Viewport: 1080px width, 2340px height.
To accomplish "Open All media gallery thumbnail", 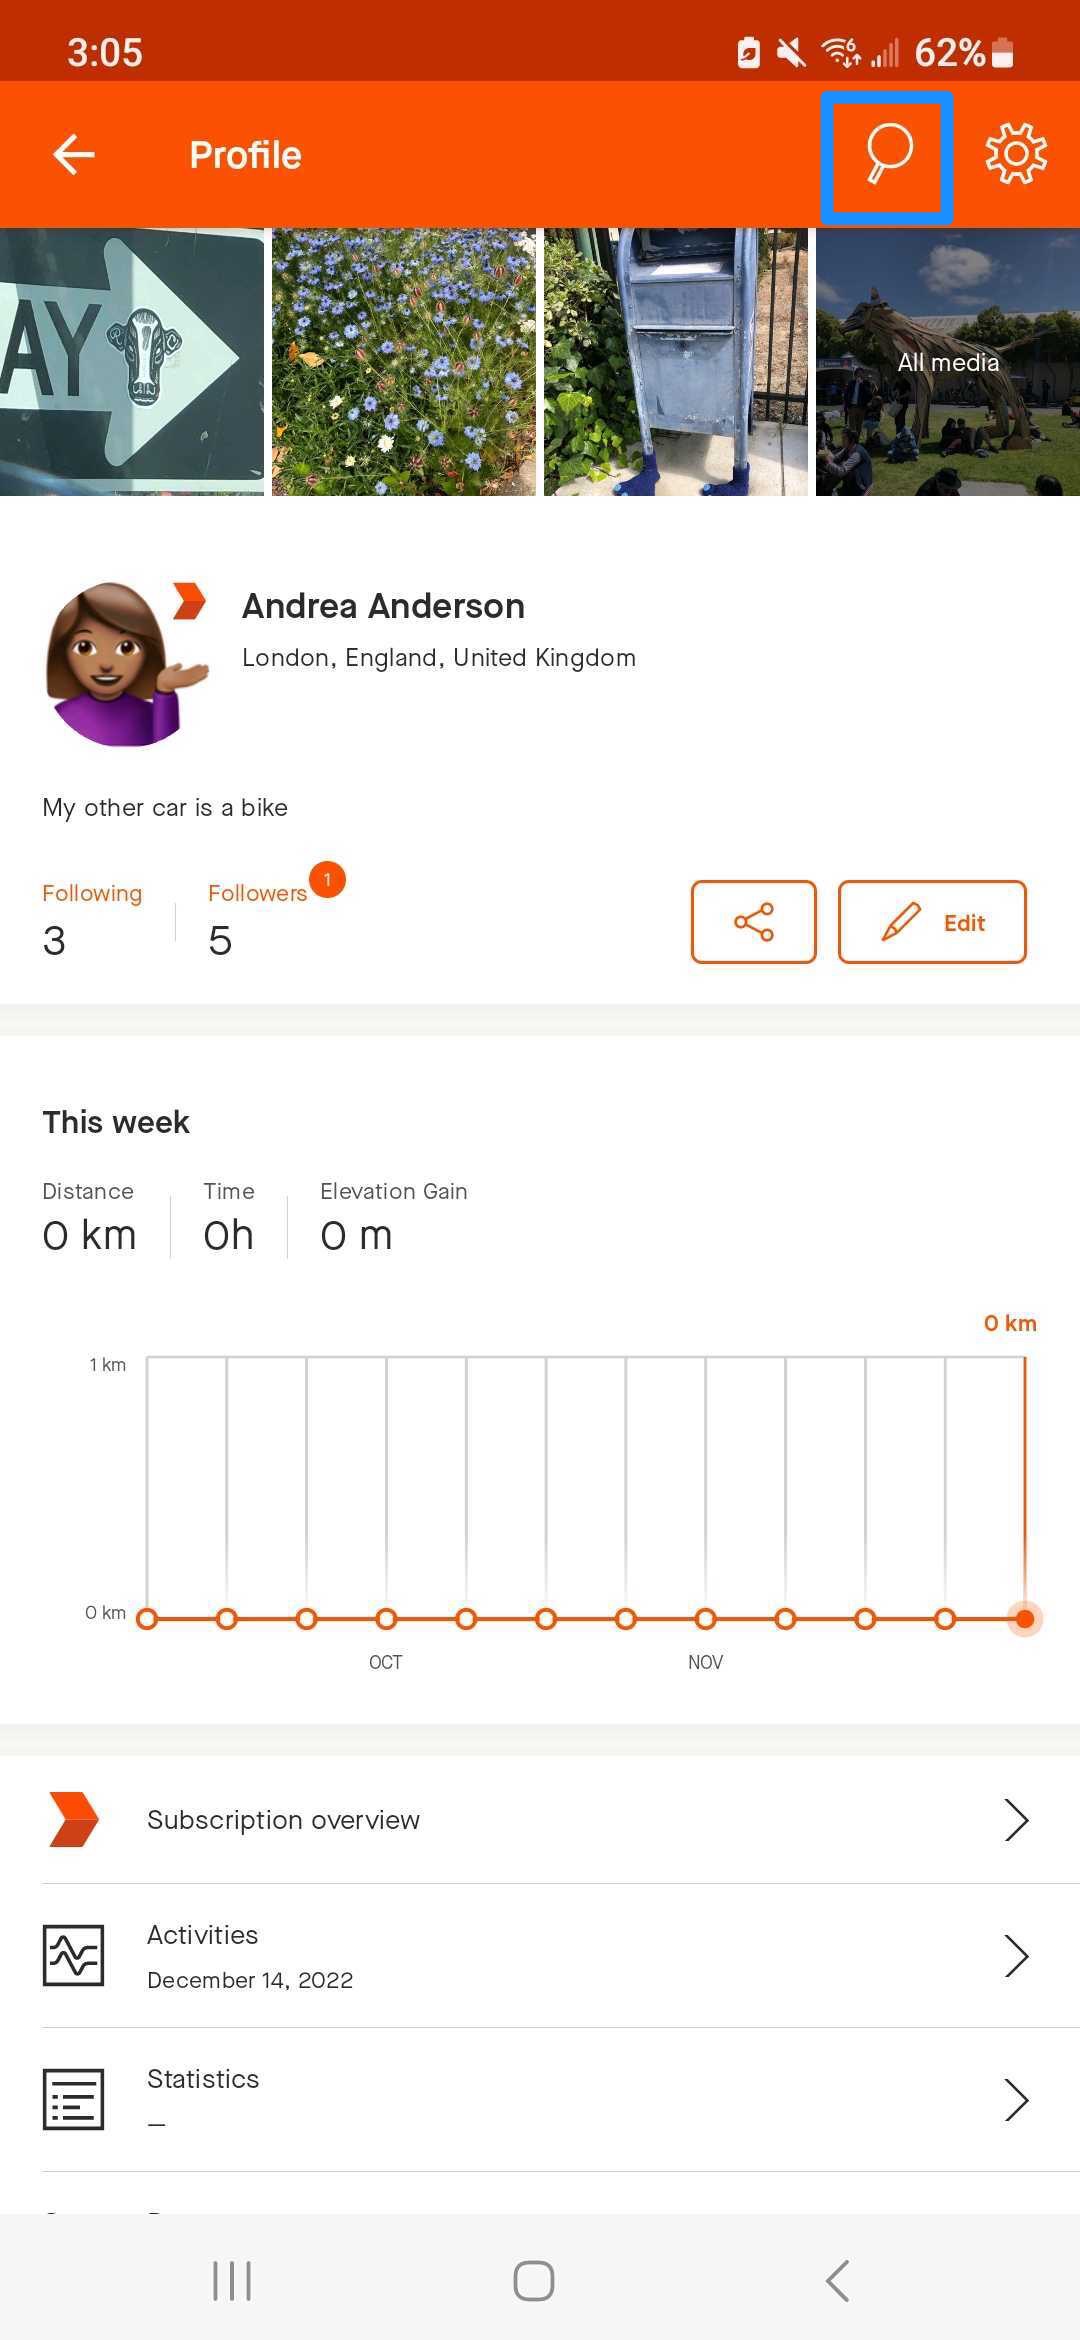I will [x=948, y=362].
